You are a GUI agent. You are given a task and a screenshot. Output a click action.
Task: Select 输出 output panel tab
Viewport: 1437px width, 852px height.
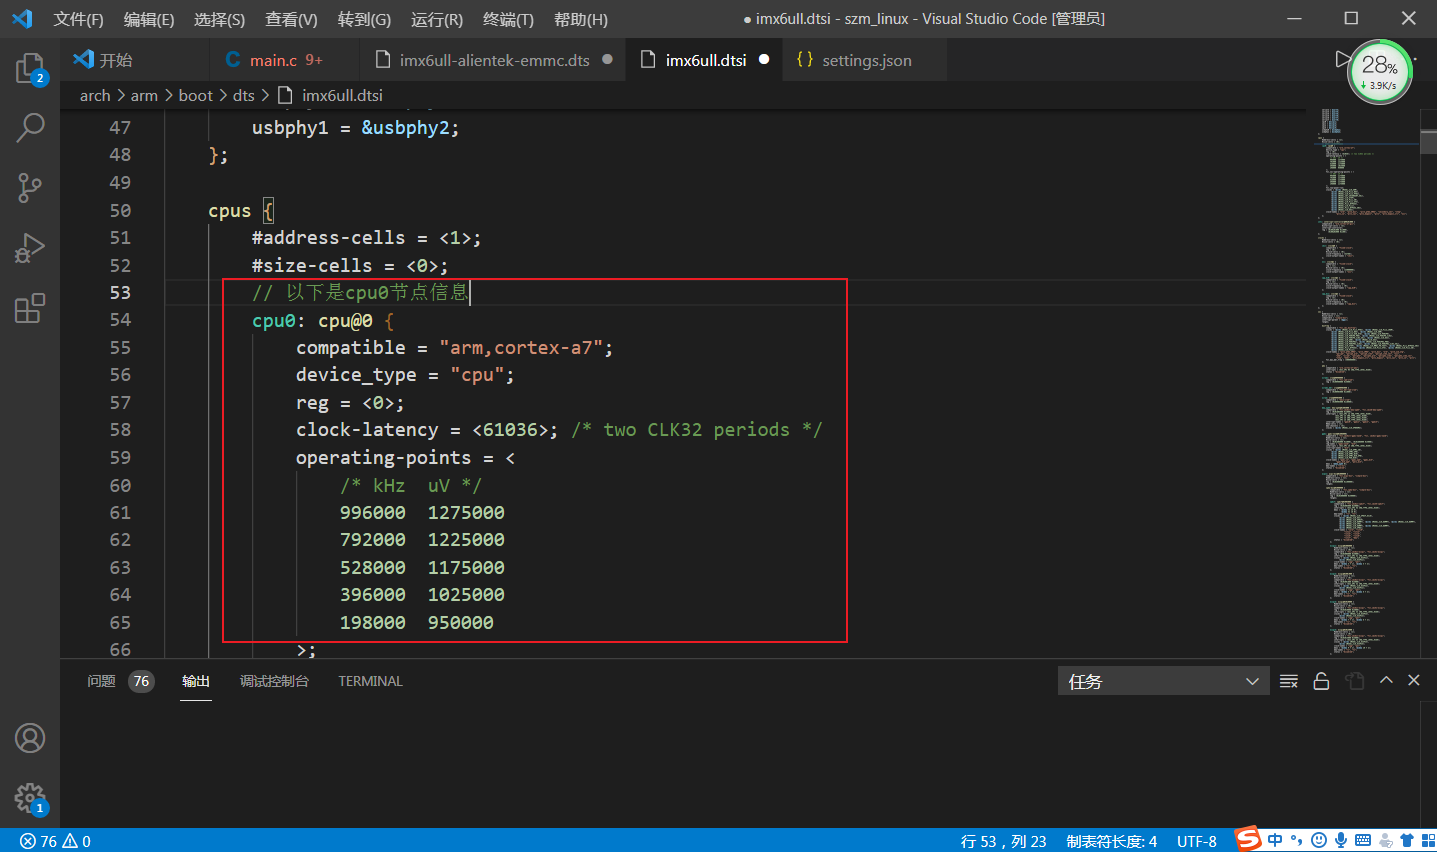196,681
